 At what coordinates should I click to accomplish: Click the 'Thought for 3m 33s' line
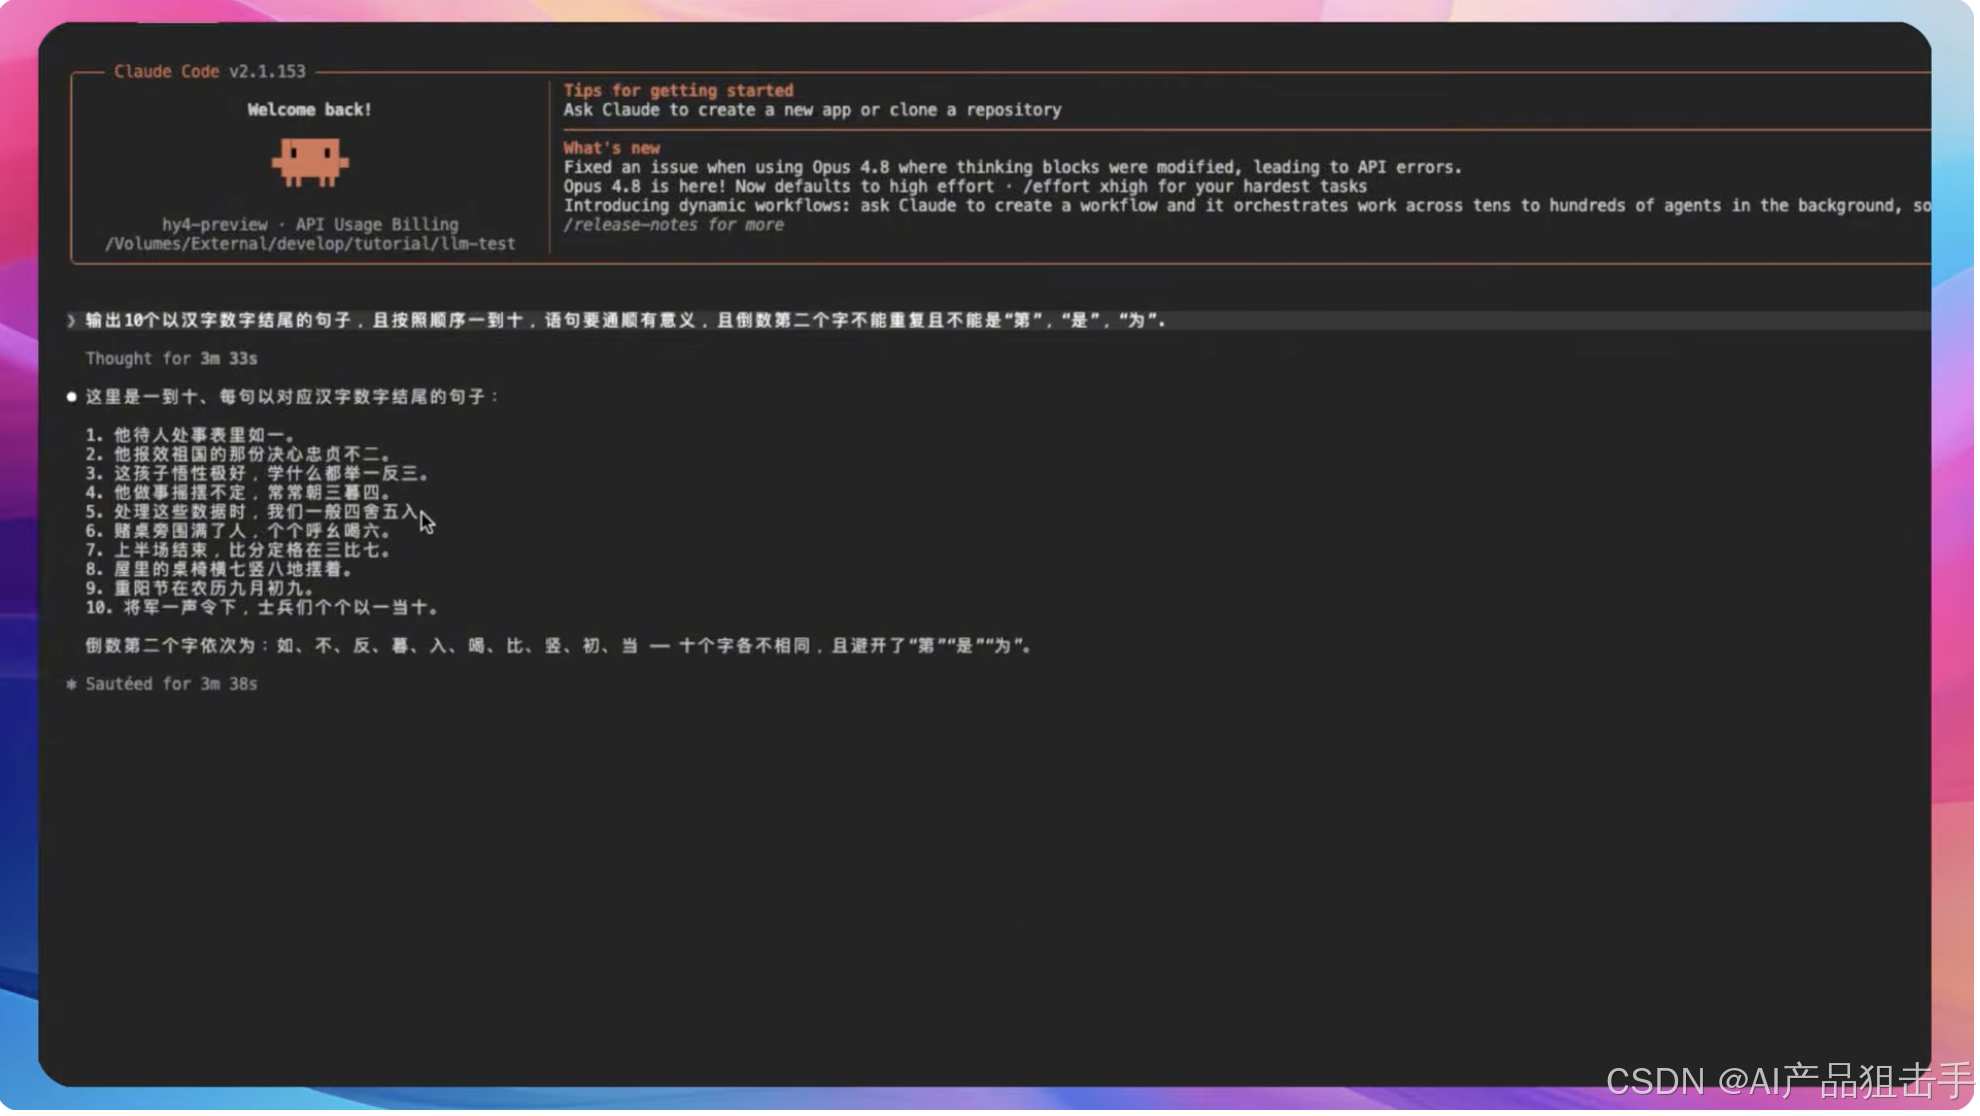click(x=171, y=359)
